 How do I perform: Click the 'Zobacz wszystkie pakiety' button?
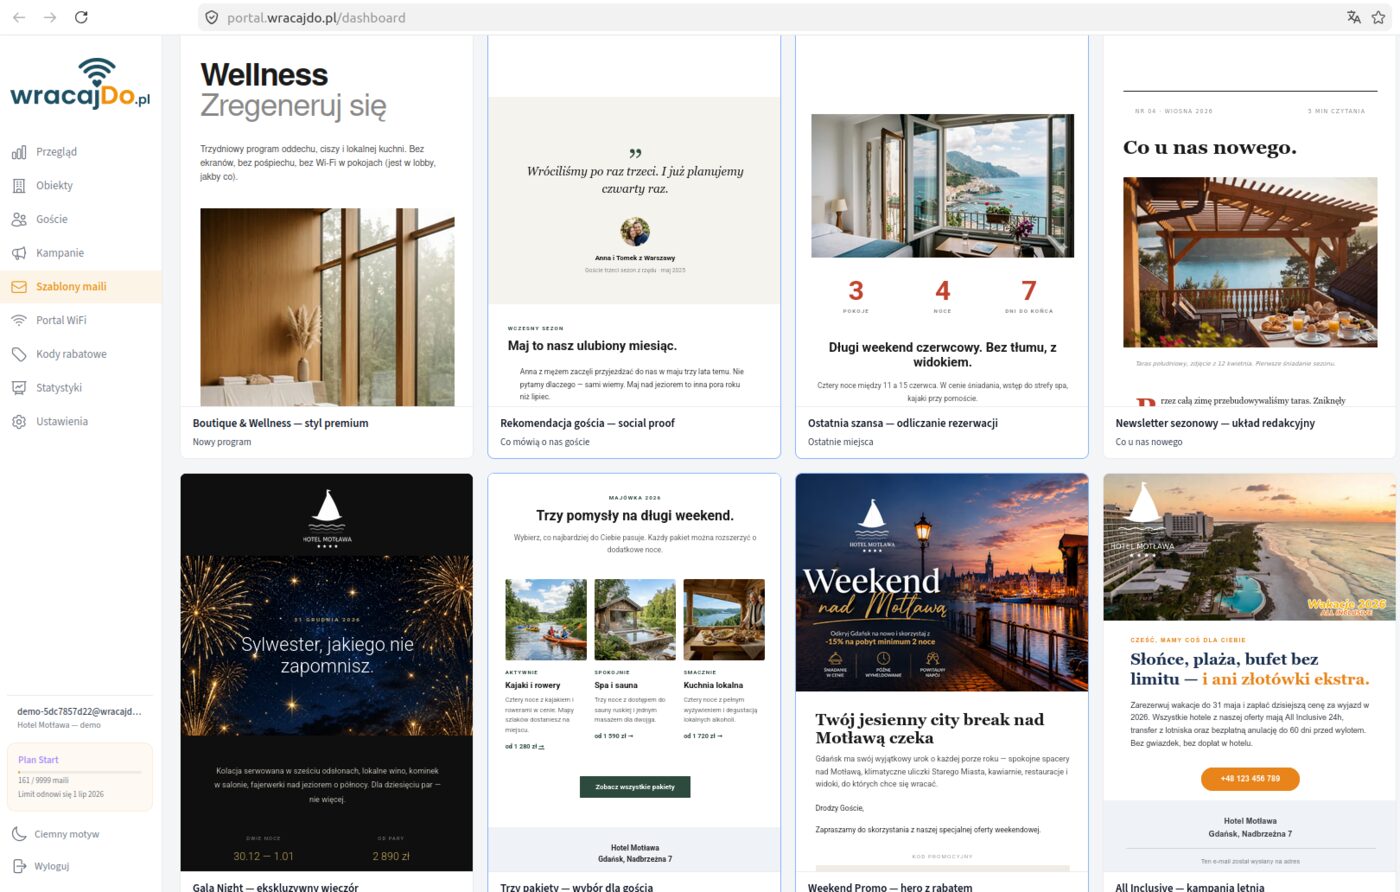635,787
